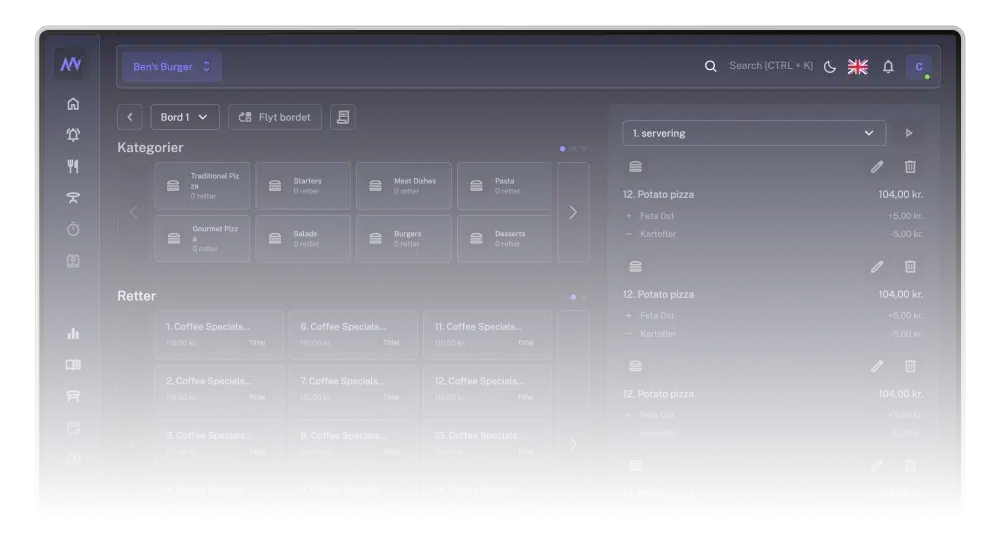The width and height of the screenshot is (1000, 533).
Task: Open the Home icon in the sidebar
Action: point(73,103)
